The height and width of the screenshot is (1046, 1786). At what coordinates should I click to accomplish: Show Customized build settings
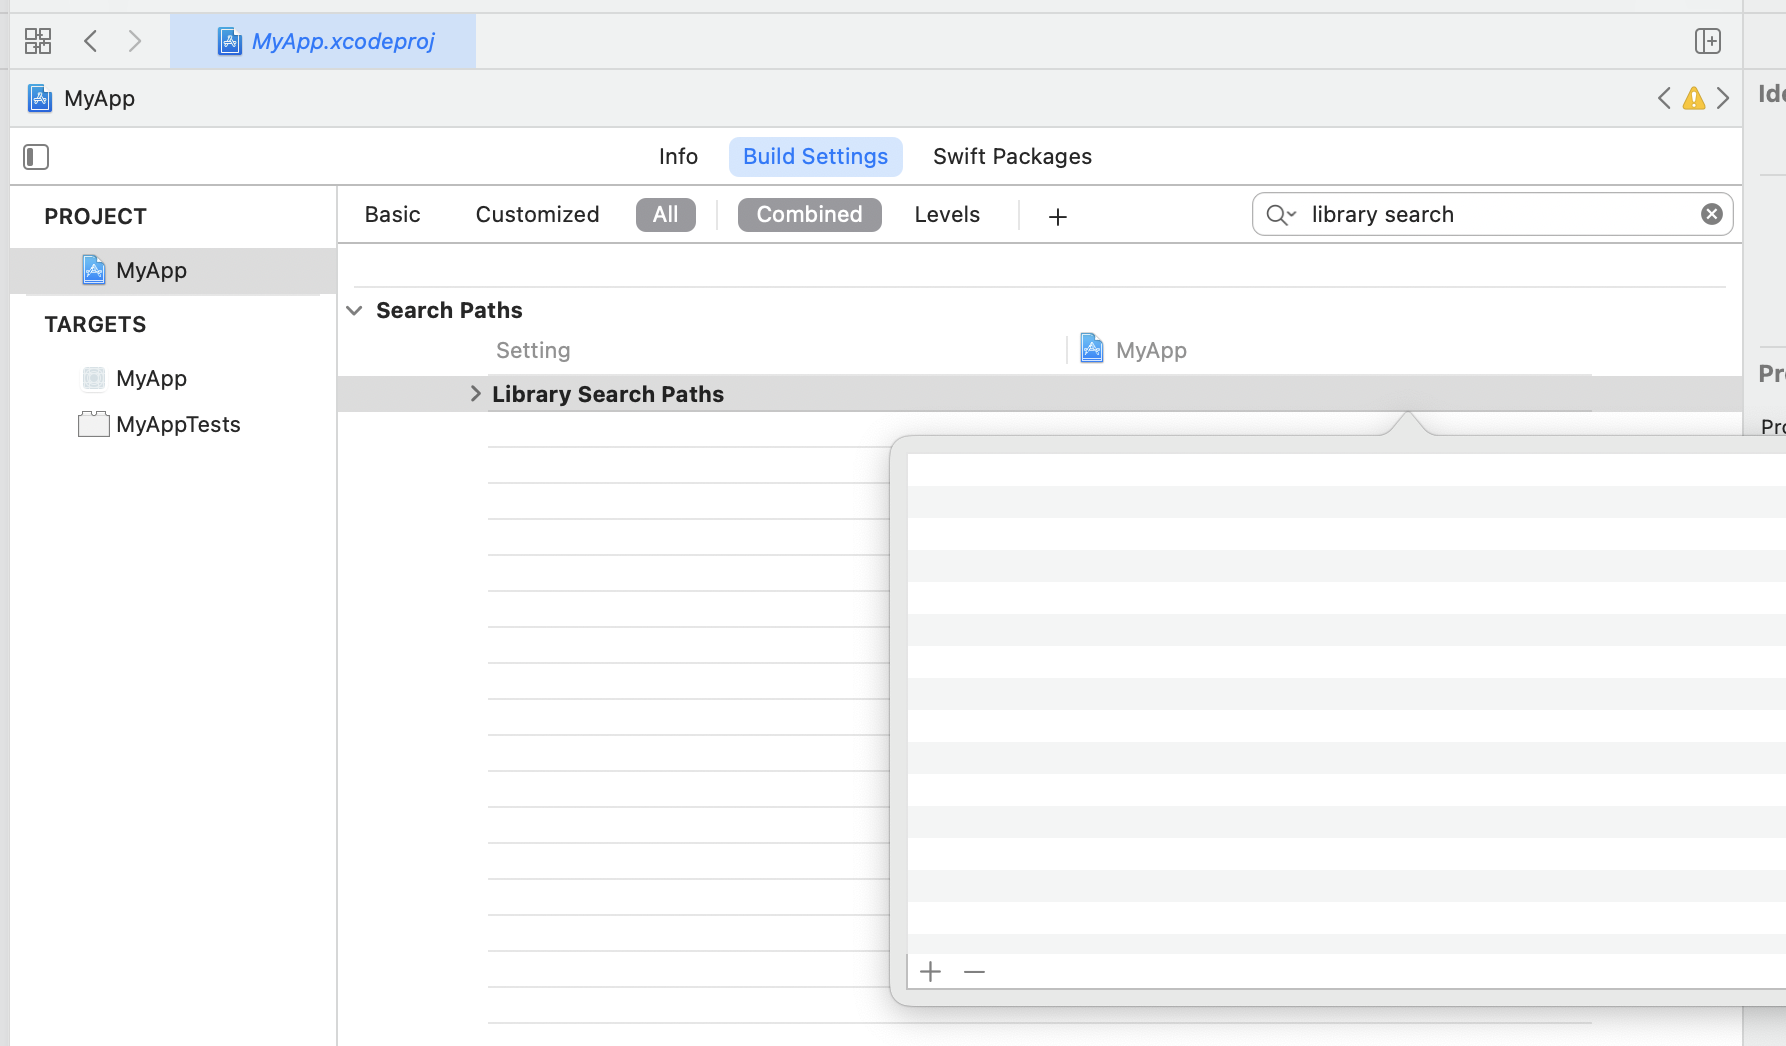(537, 215)
